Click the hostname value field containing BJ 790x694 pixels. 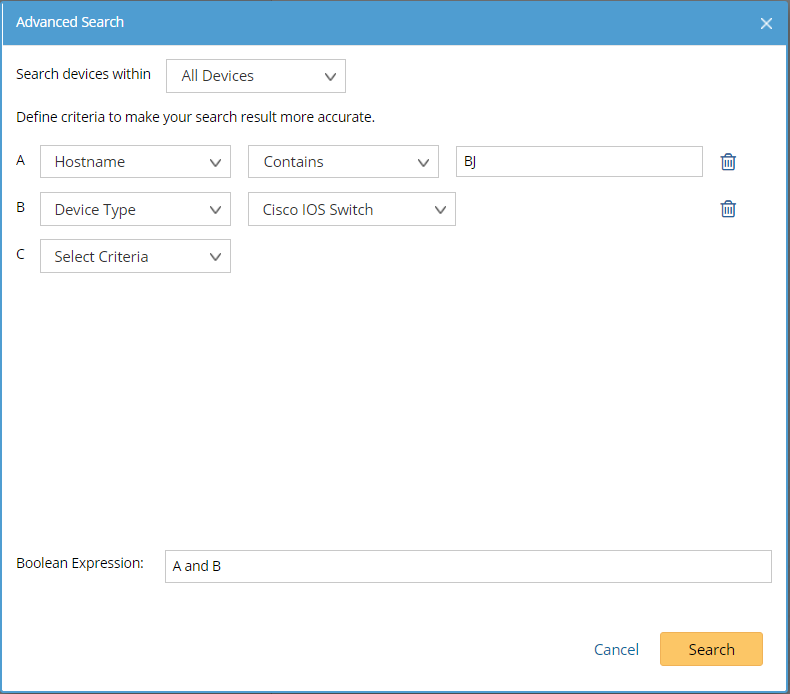tap(579, 162)
